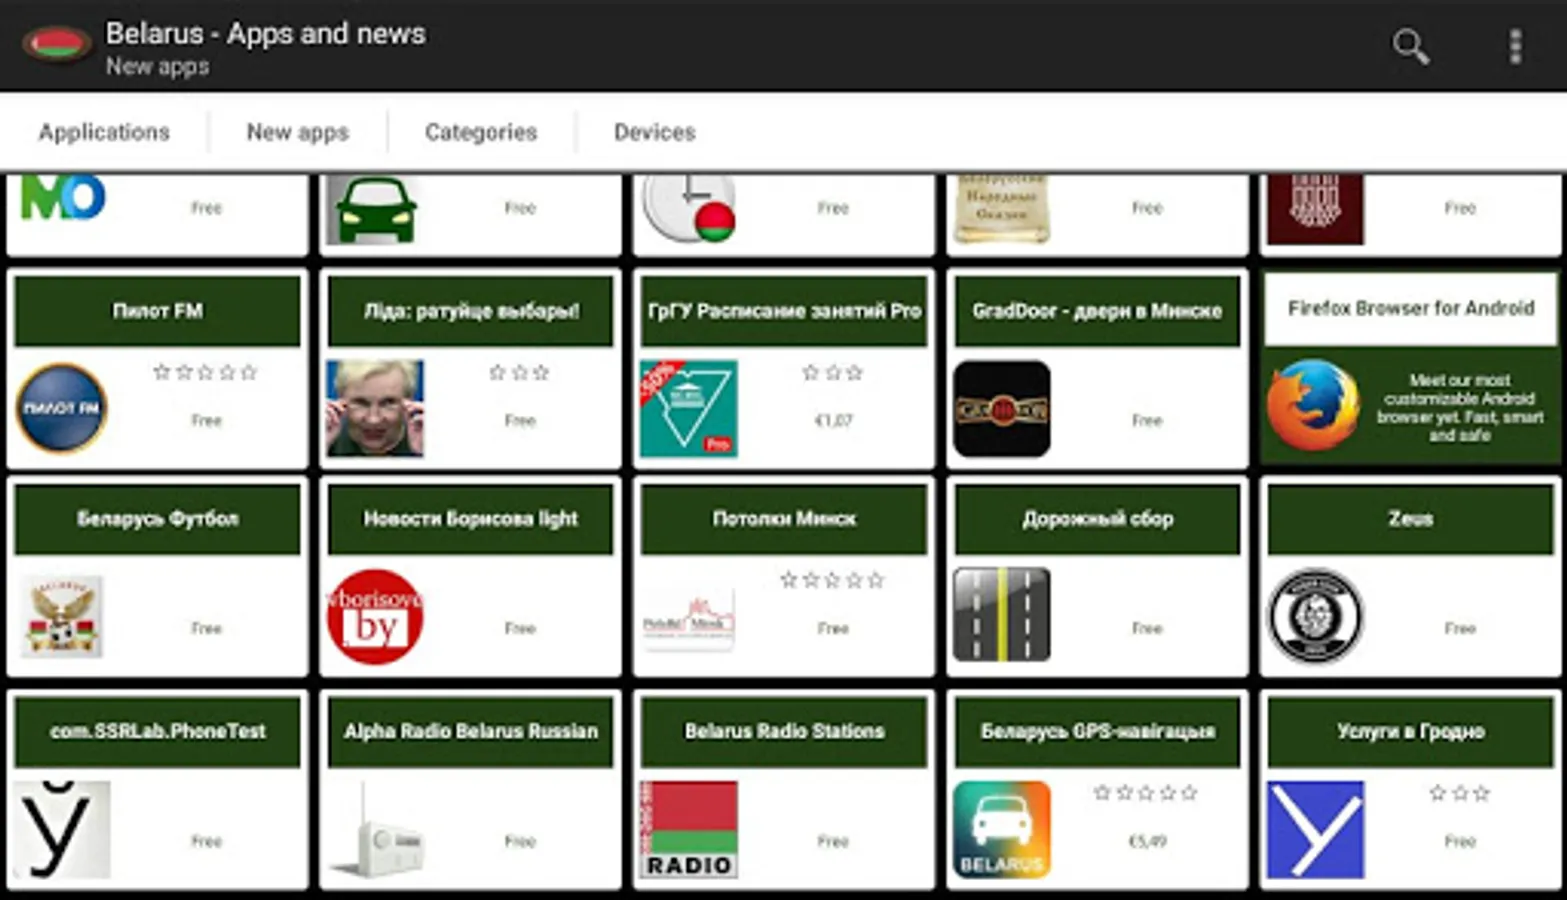Select the Услуги в Гродно title
This screenshot has height=900, width=1567.
click(1410, 732)
